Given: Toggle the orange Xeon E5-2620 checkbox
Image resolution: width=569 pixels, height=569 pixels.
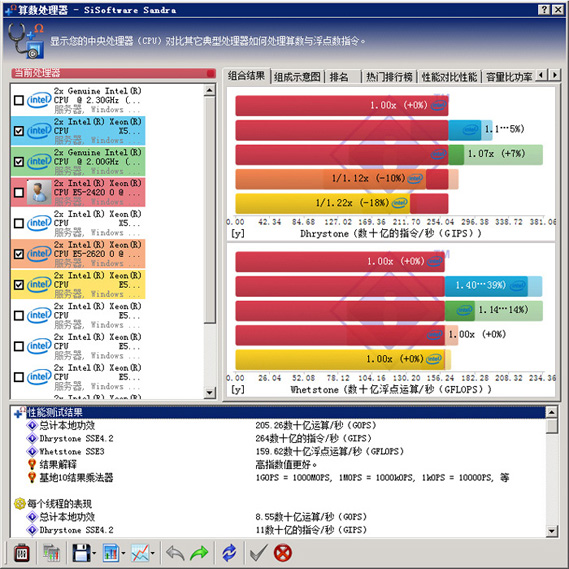Looking at the screenshot, I should click(x=19, y=254).
